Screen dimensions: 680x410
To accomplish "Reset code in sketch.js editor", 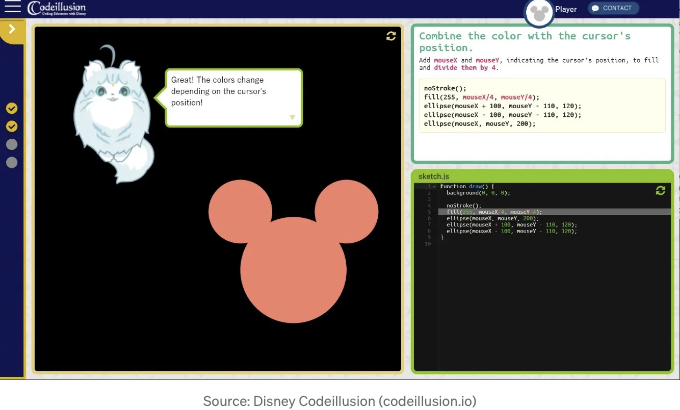I will (660, 190).
